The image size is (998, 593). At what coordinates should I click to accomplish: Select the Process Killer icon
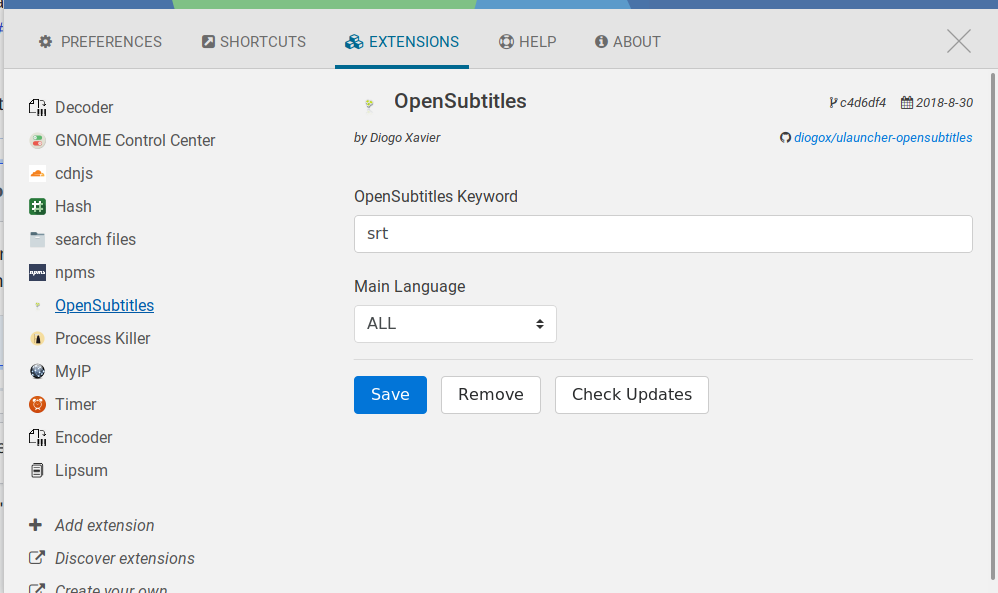pyautogui.click(x=38, y=338)
